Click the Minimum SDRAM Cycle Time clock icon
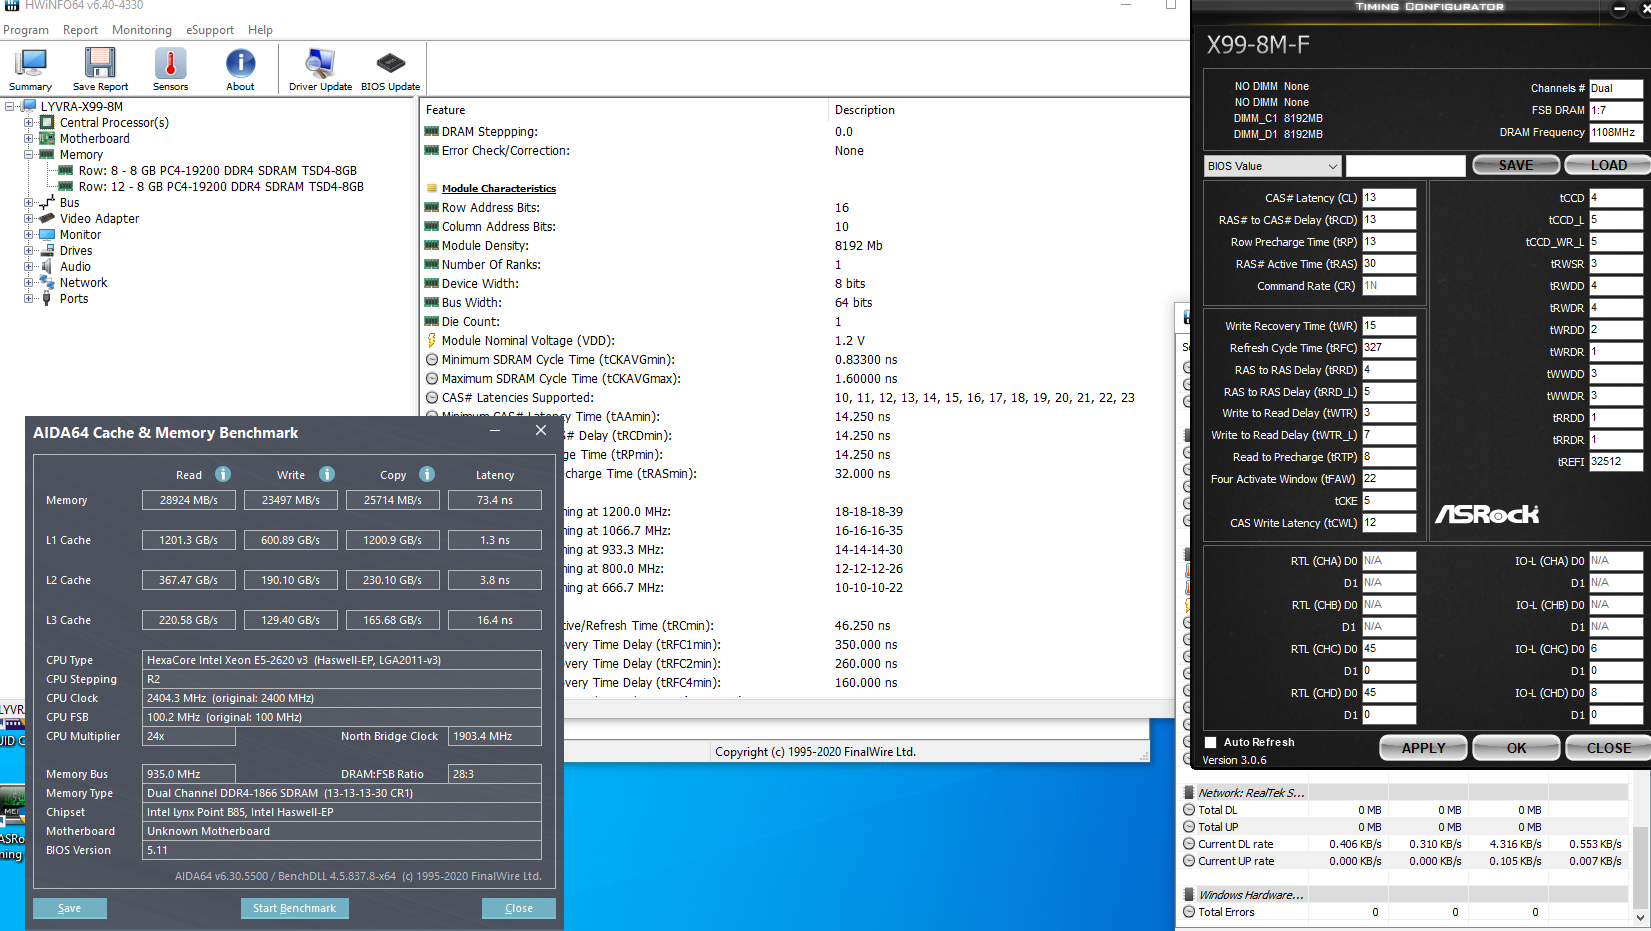This screenshot has width=1651, height=931. point(432,360)
